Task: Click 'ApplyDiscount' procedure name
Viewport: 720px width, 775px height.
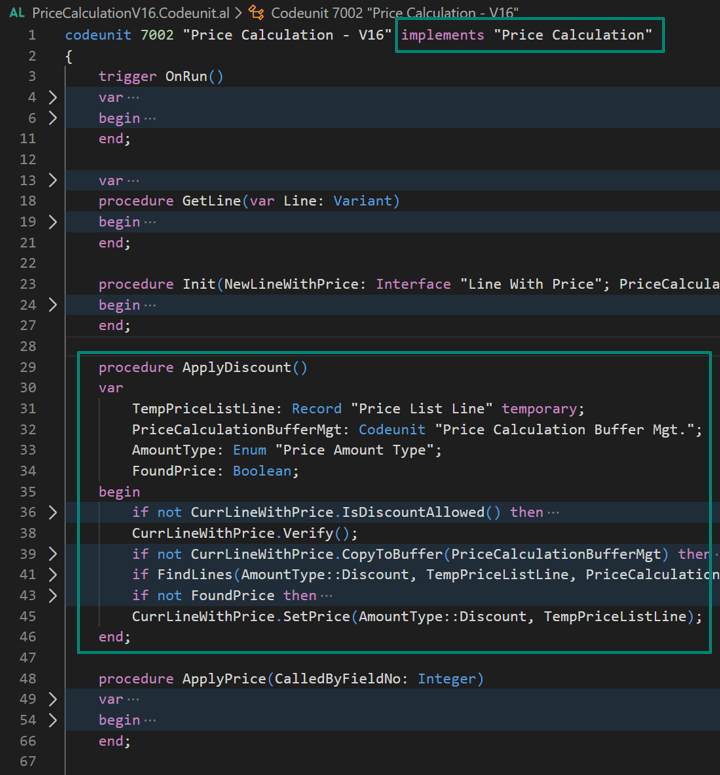Action: click(237, 367)
